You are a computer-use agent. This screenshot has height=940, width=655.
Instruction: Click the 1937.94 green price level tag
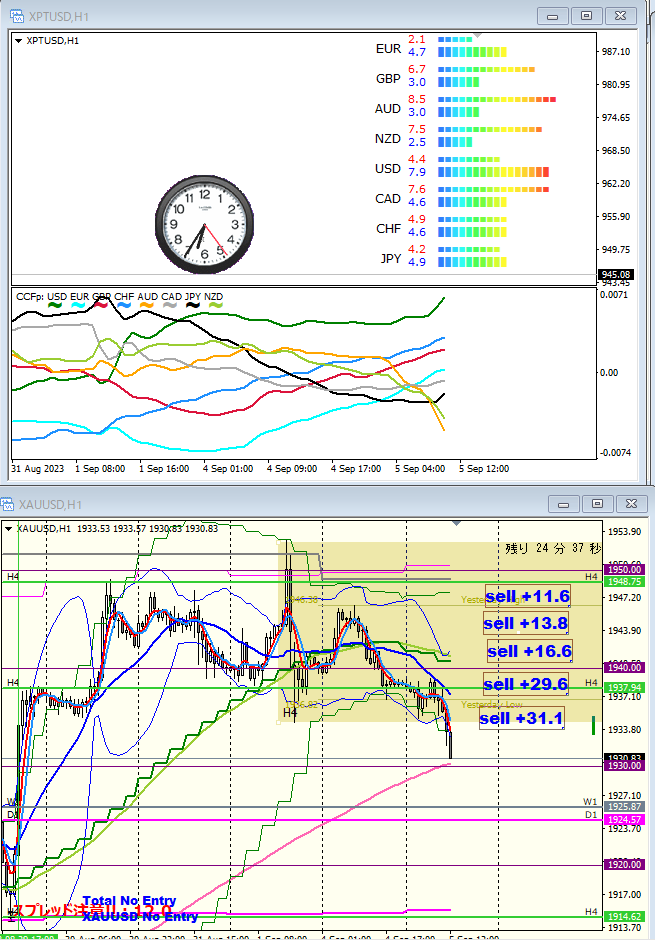point(624,688)
